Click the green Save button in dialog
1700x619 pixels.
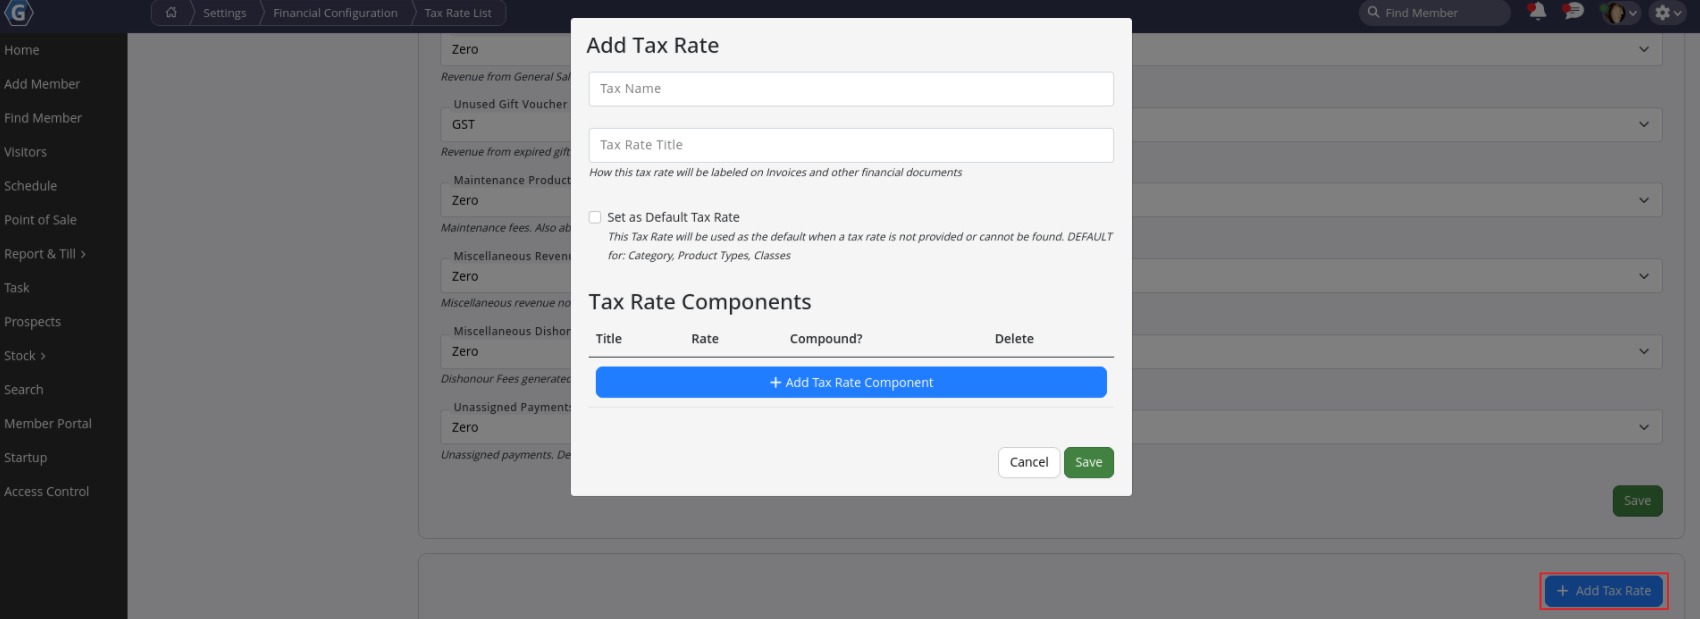tap(1088, 462)
